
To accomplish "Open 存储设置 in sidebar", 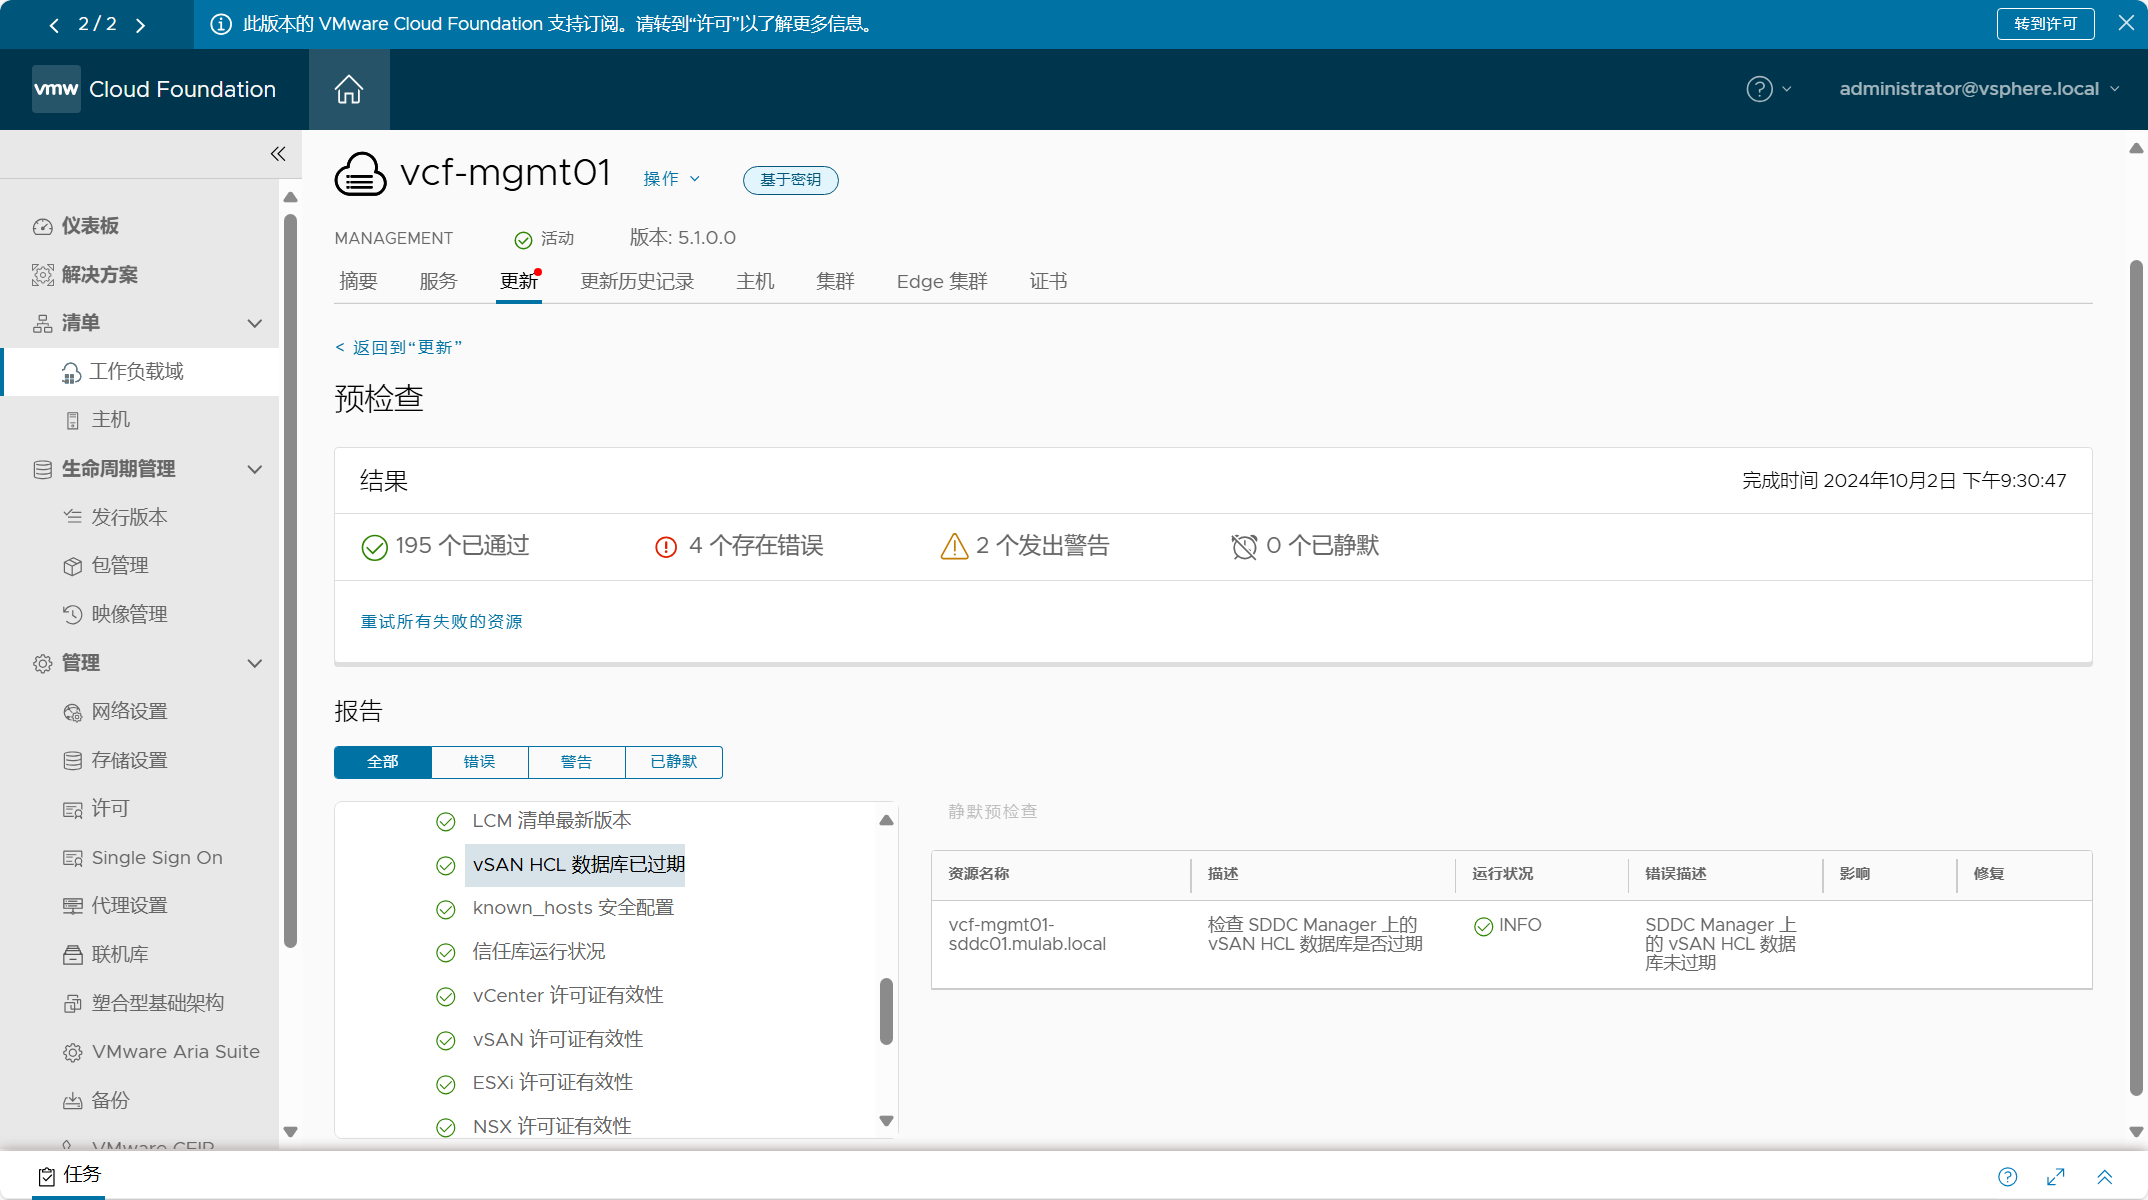I will pyautogui.click(x=129, y=760).
